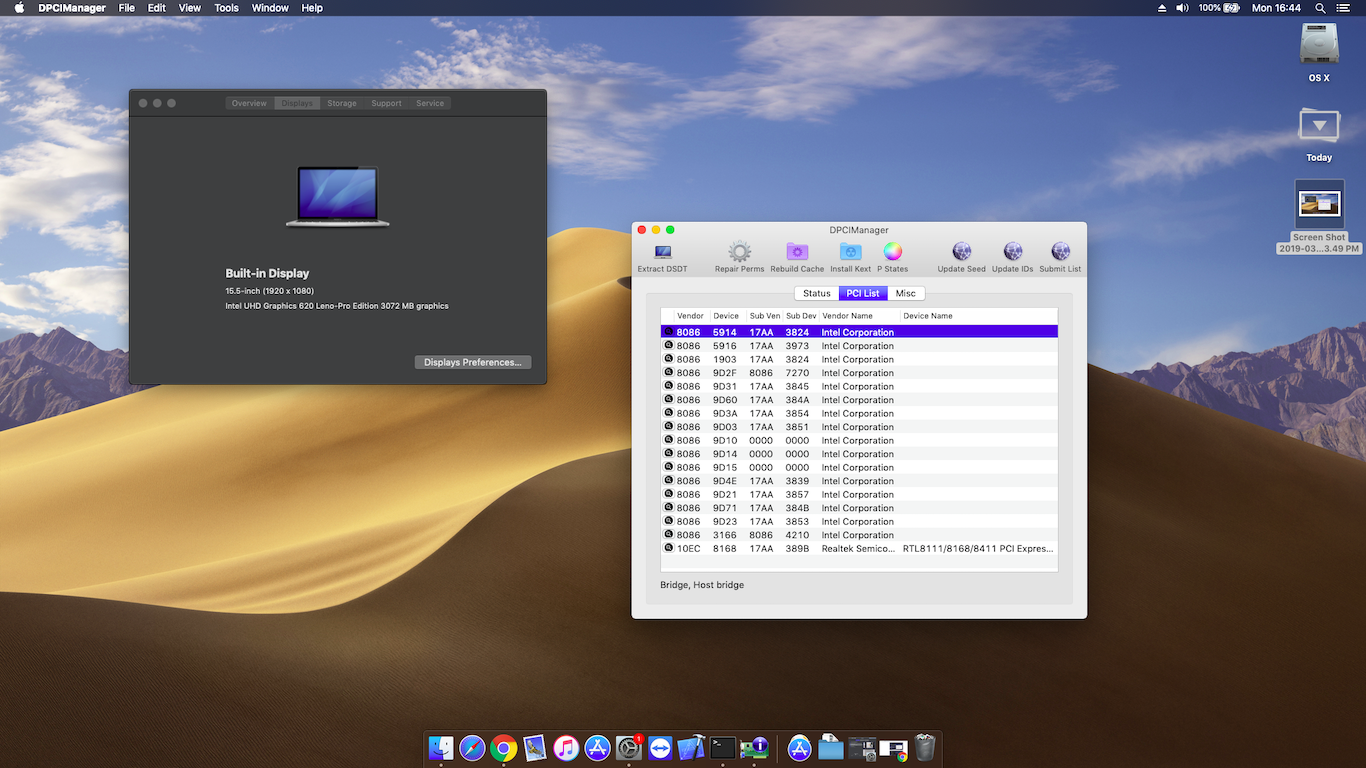Sort by the Device column header
This screenshot has width=1366, height=768.
click(727, 316)
